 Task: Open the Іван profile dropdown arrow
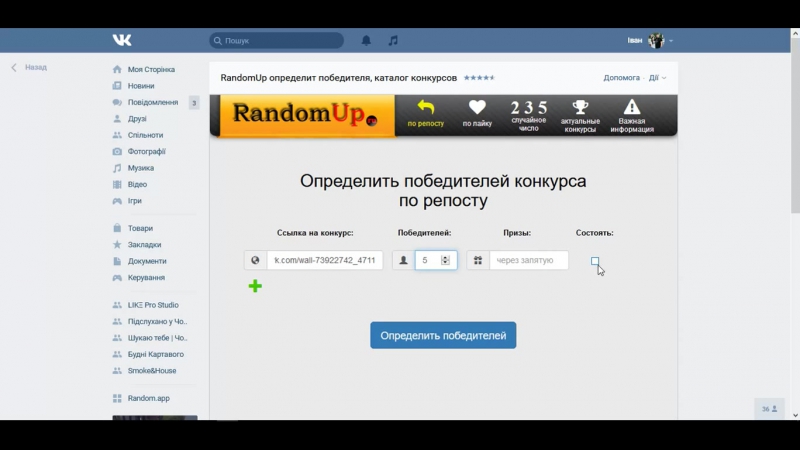(671, 41)
